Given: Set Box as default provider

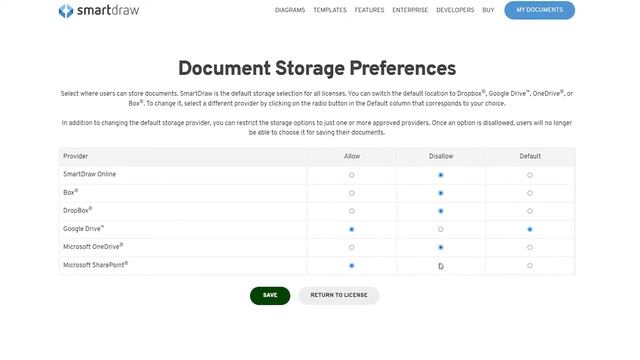Looking at the screenshot, I should point(530,193).
